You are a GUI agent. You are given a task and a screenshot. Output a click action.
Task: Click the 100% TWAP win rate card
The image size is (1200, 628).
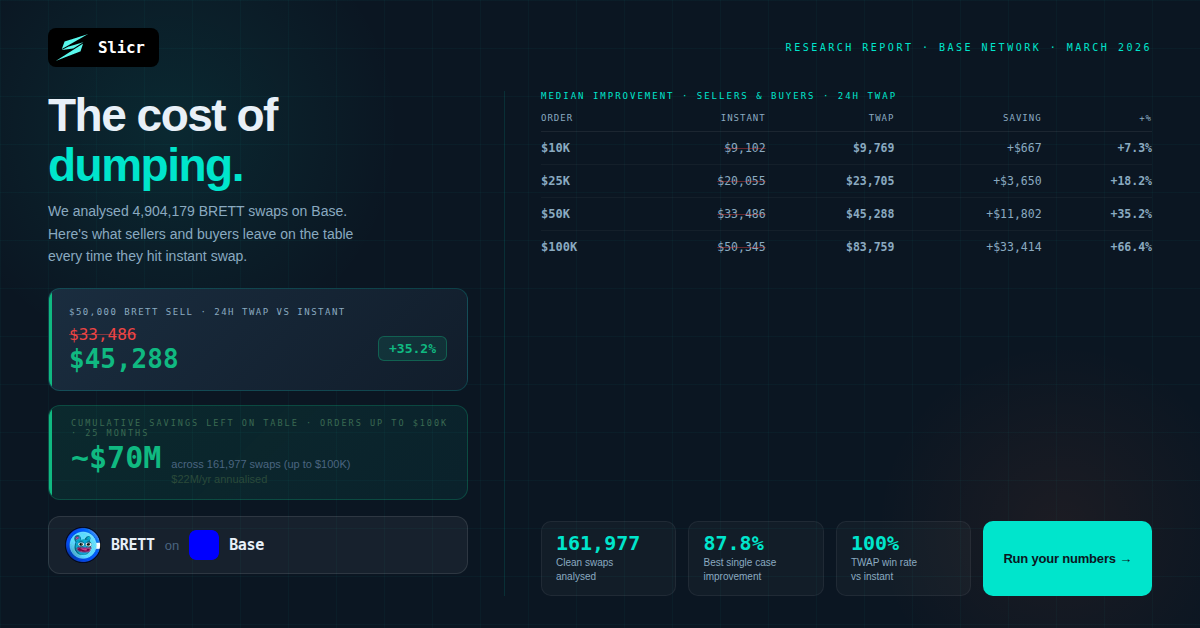(x=903, y=558)
